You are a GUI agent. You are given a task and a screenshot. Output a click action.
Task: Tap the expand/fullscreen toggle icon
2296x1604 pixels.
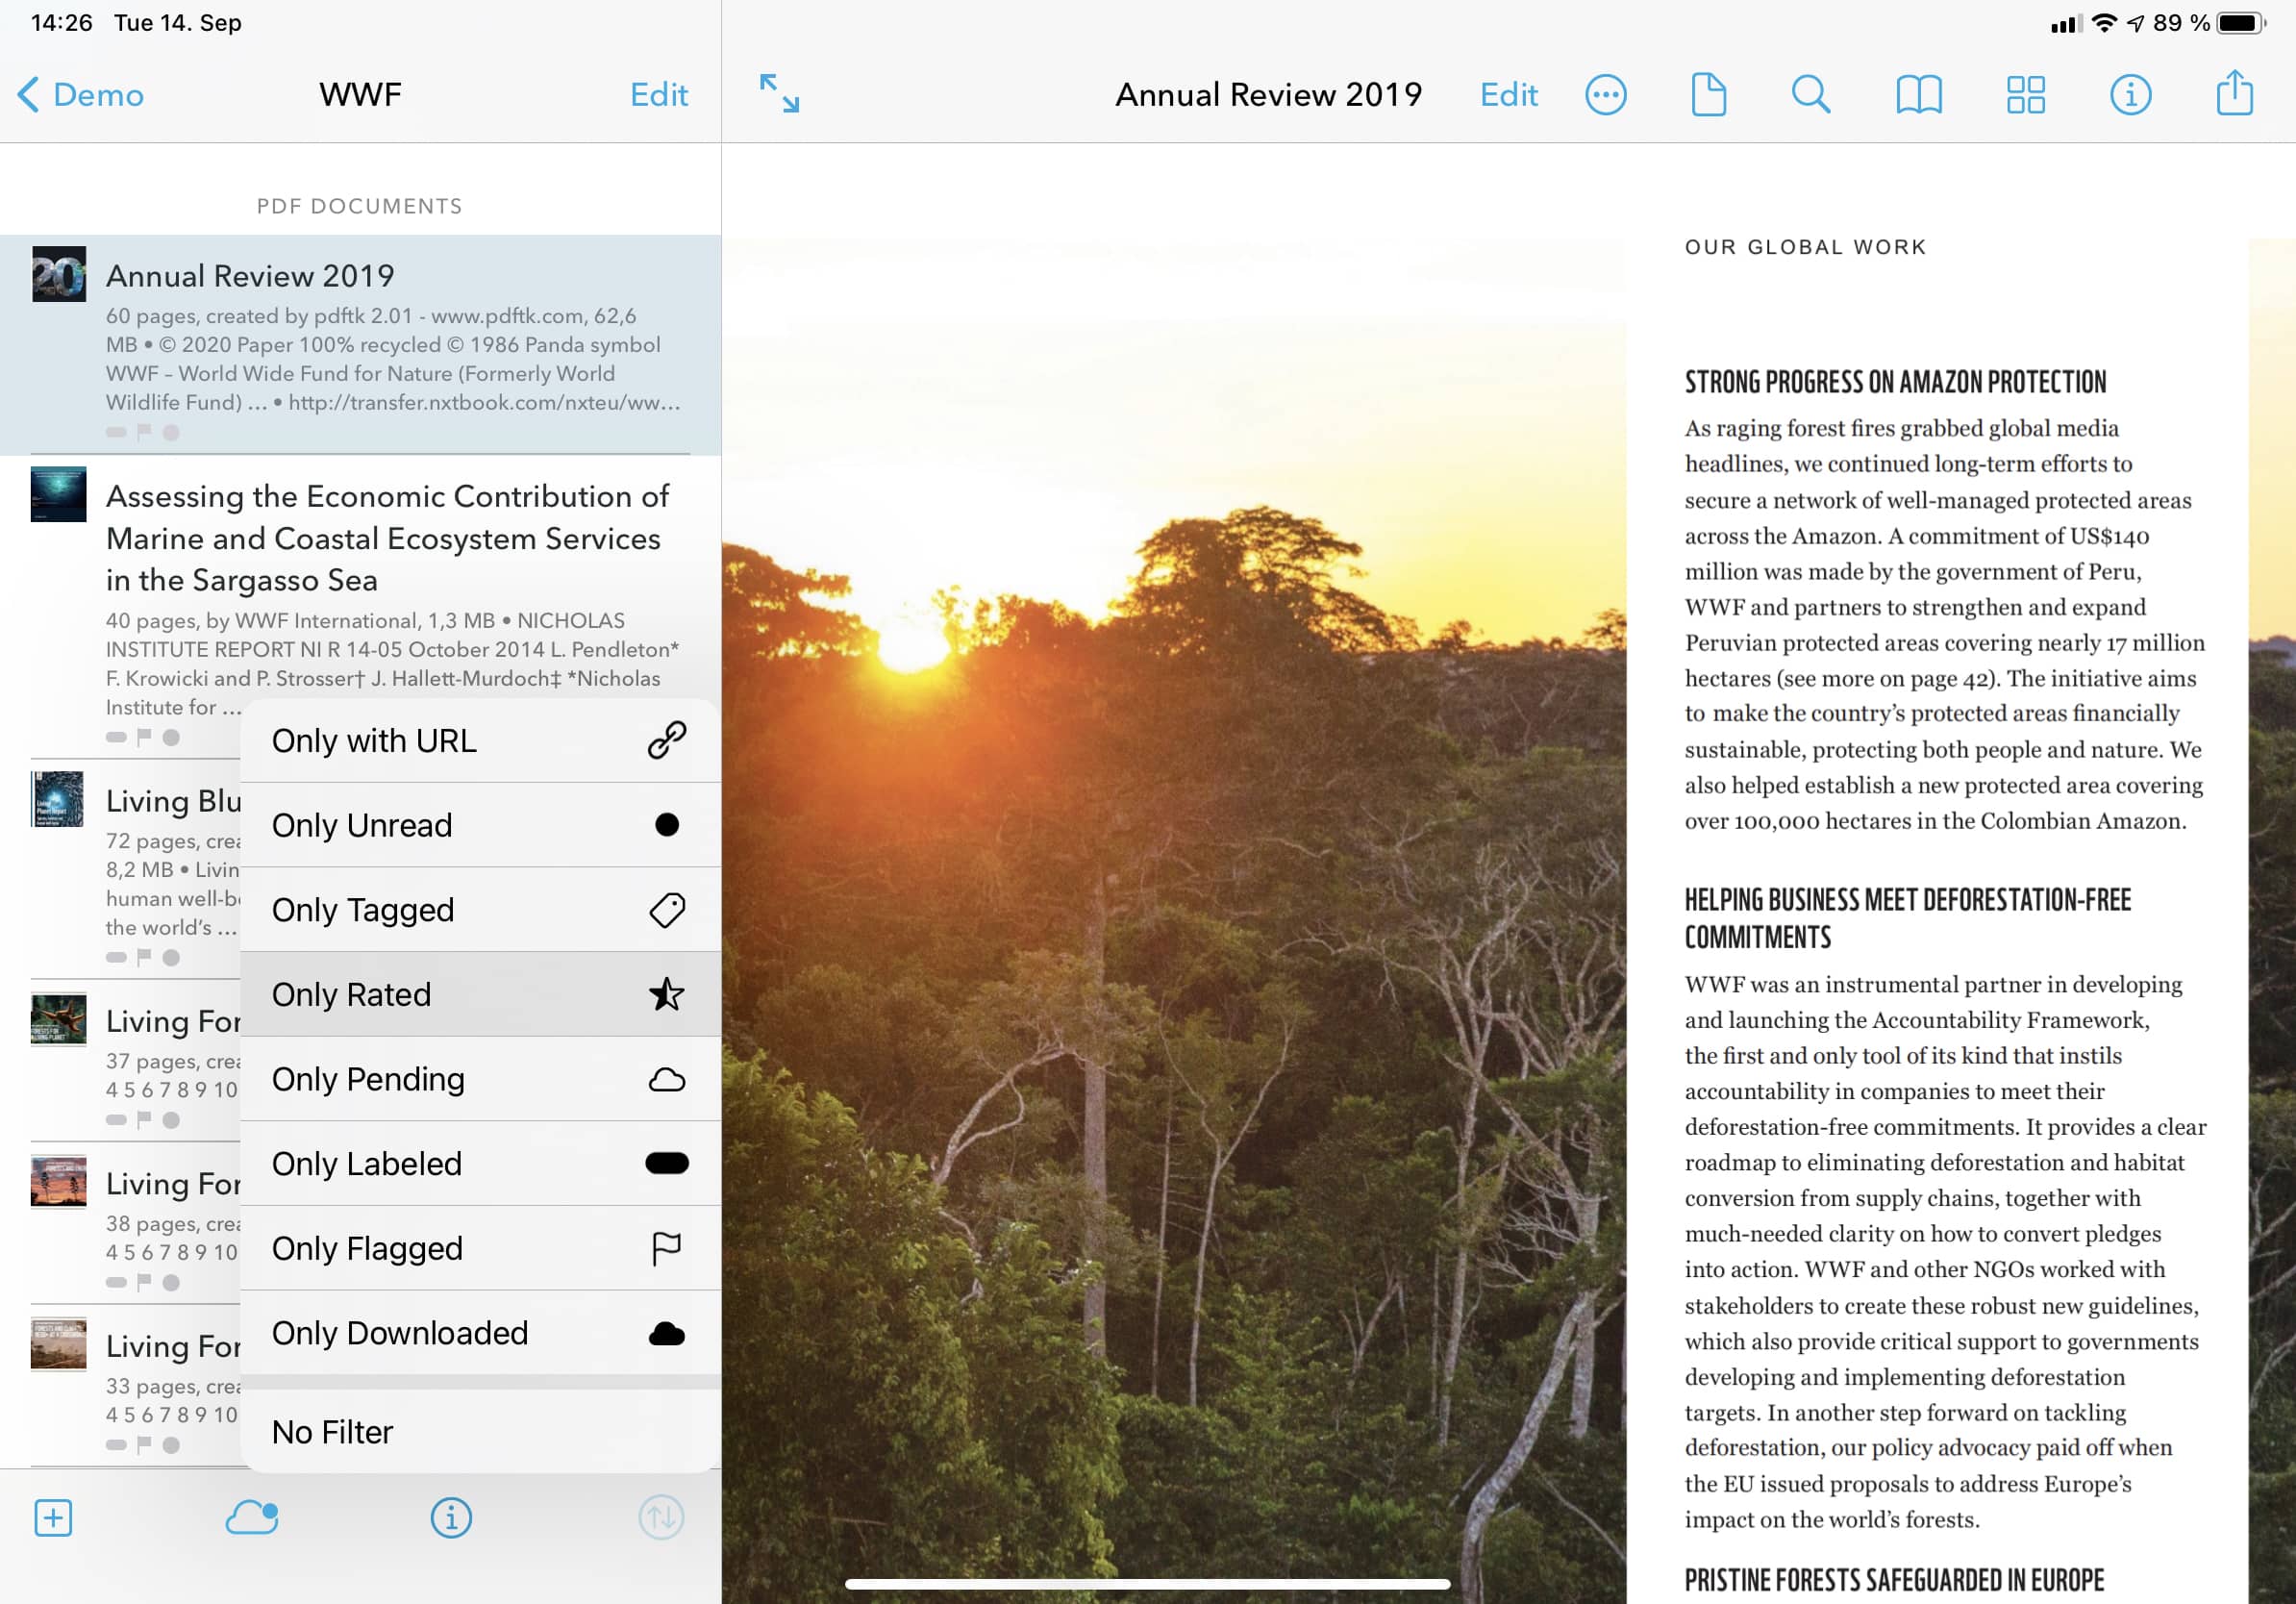(778, 92)
